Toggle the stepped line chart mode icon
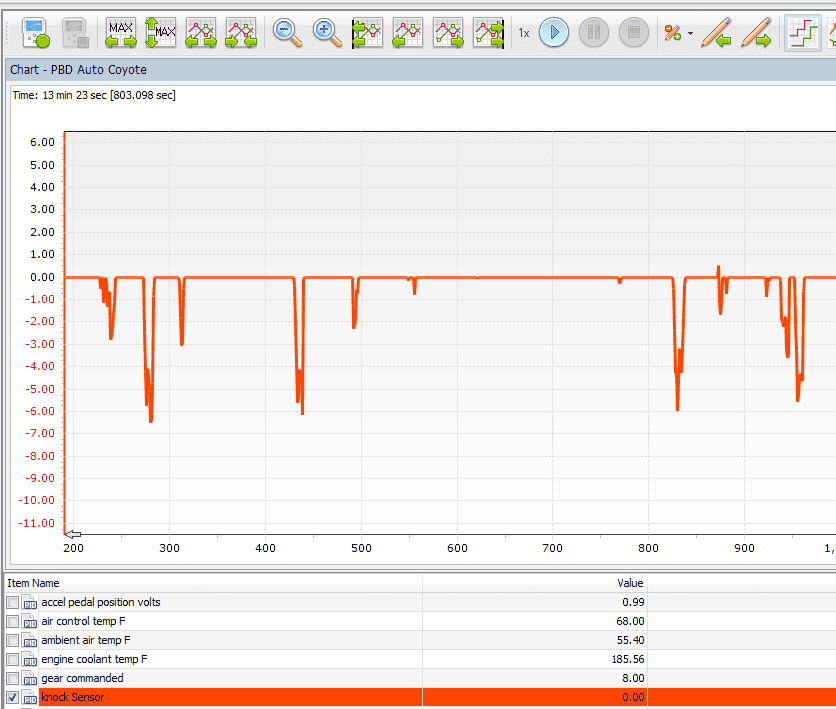 coord(803,33)
